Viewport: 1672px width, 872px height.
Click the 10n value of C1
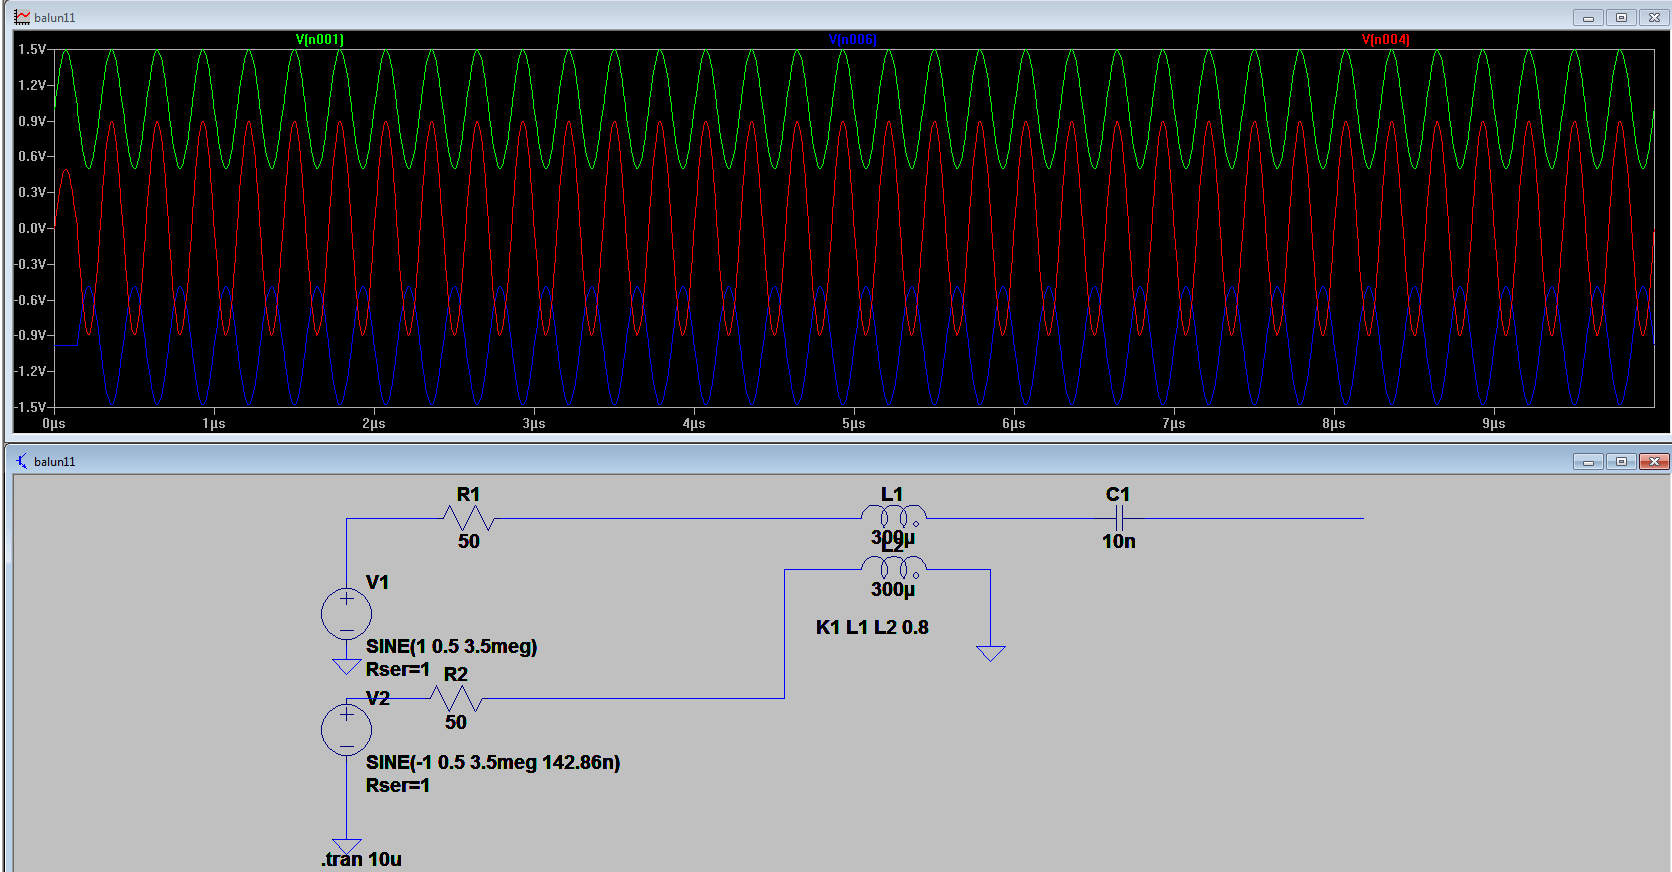pos(1119,541)
